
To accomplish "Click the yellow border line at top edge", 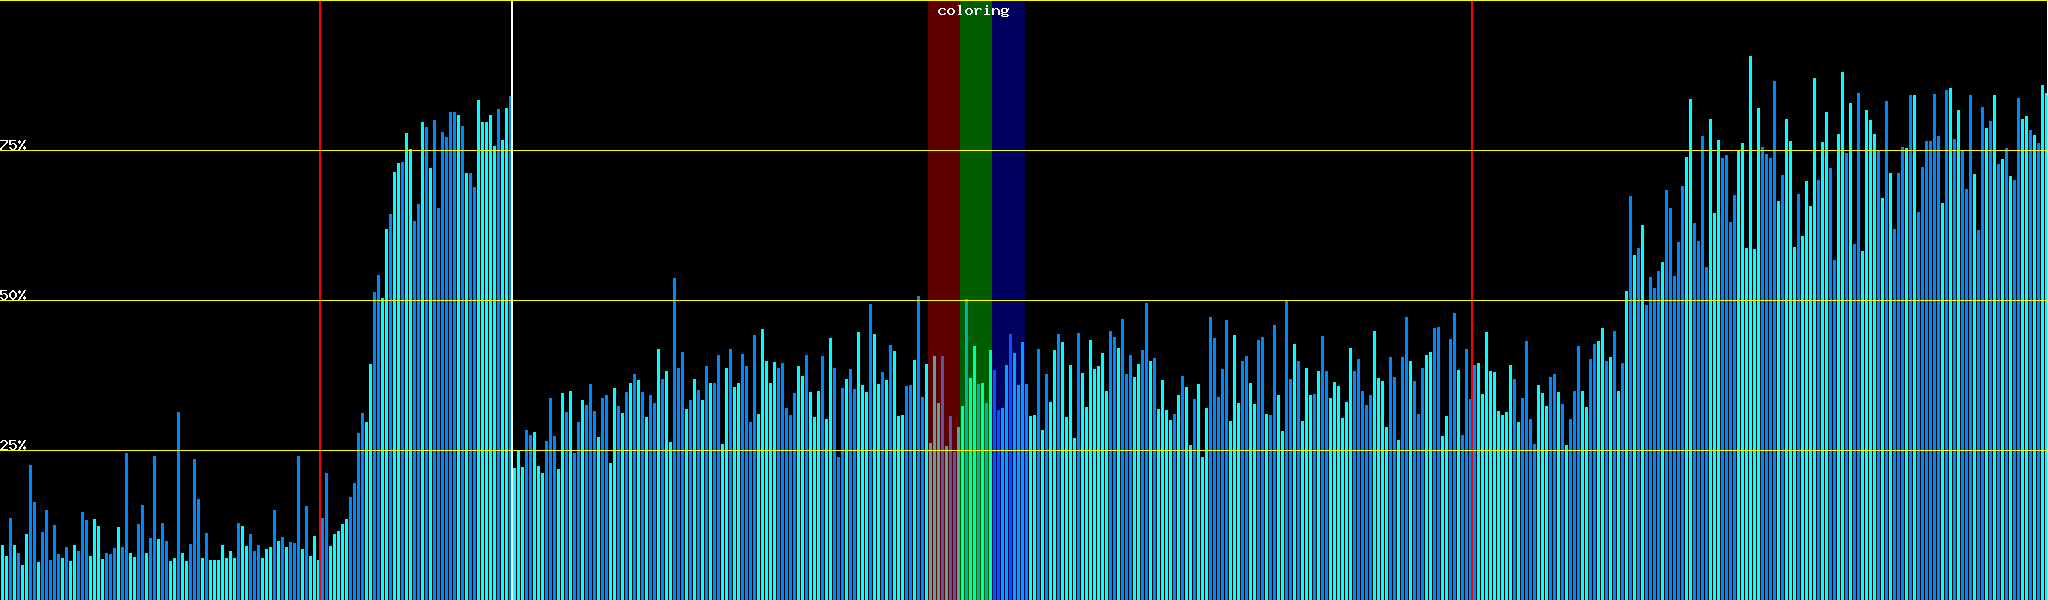I will point(1200,1).
